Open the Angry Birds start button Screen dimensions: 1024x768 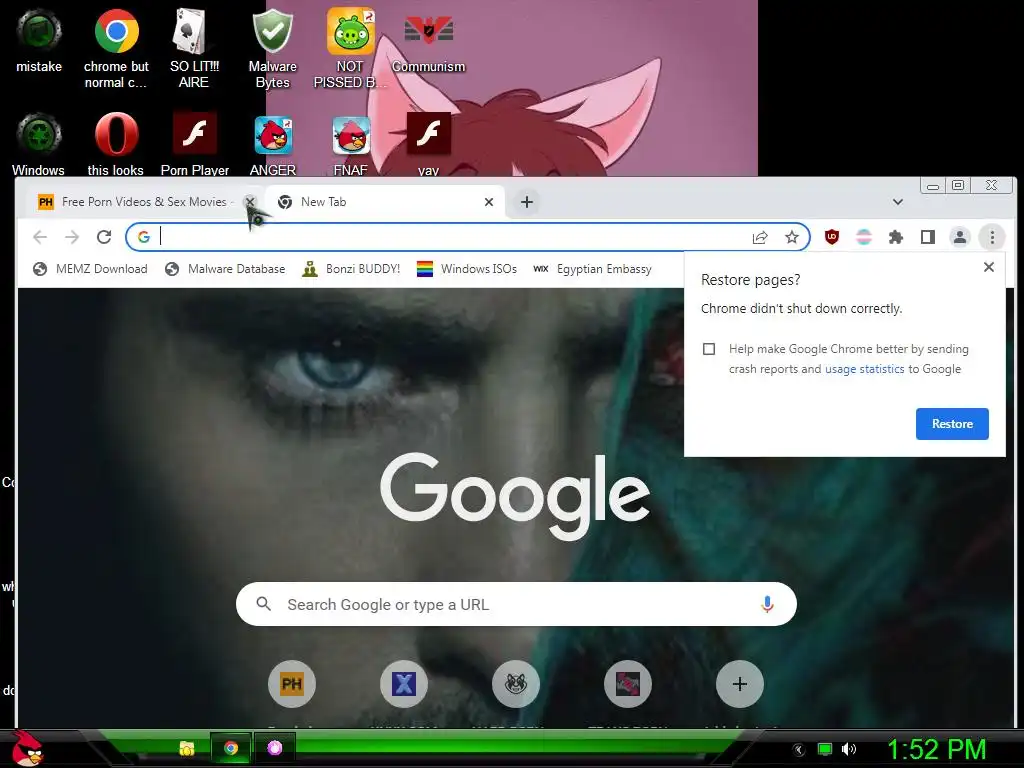(x=27, y=748)
